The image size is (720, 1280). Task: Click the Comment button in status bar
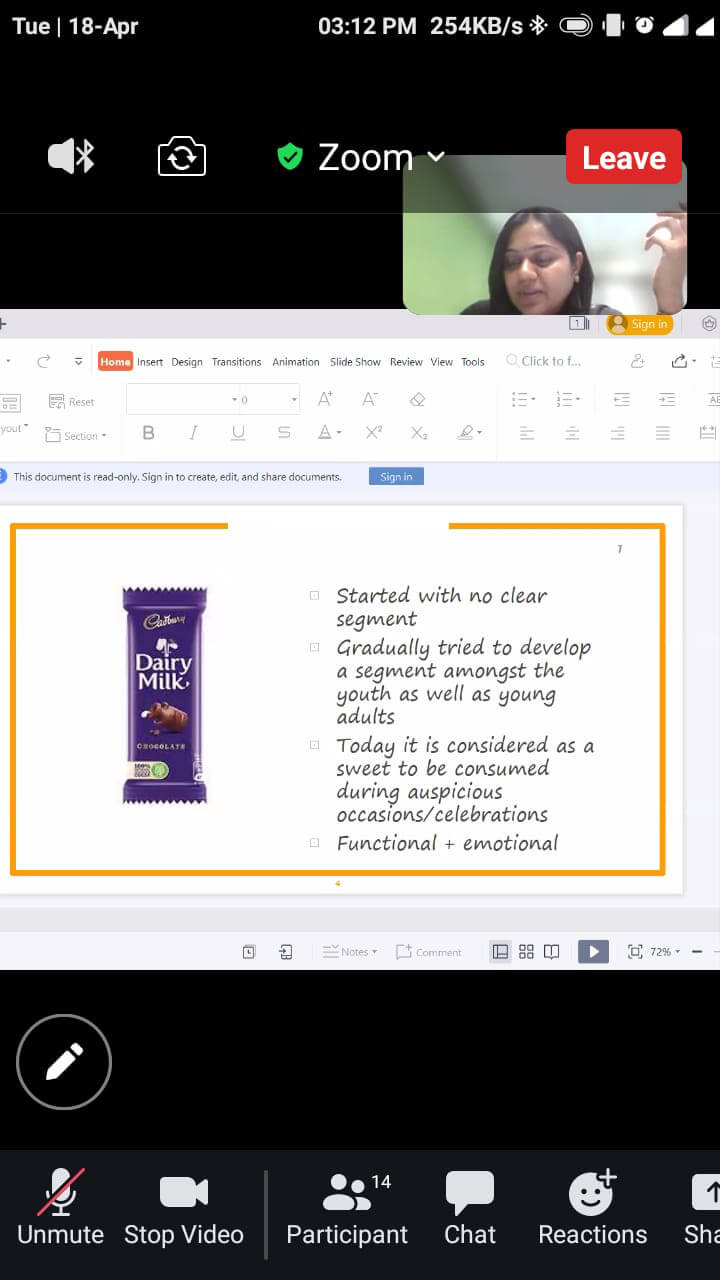click(429, 952)
